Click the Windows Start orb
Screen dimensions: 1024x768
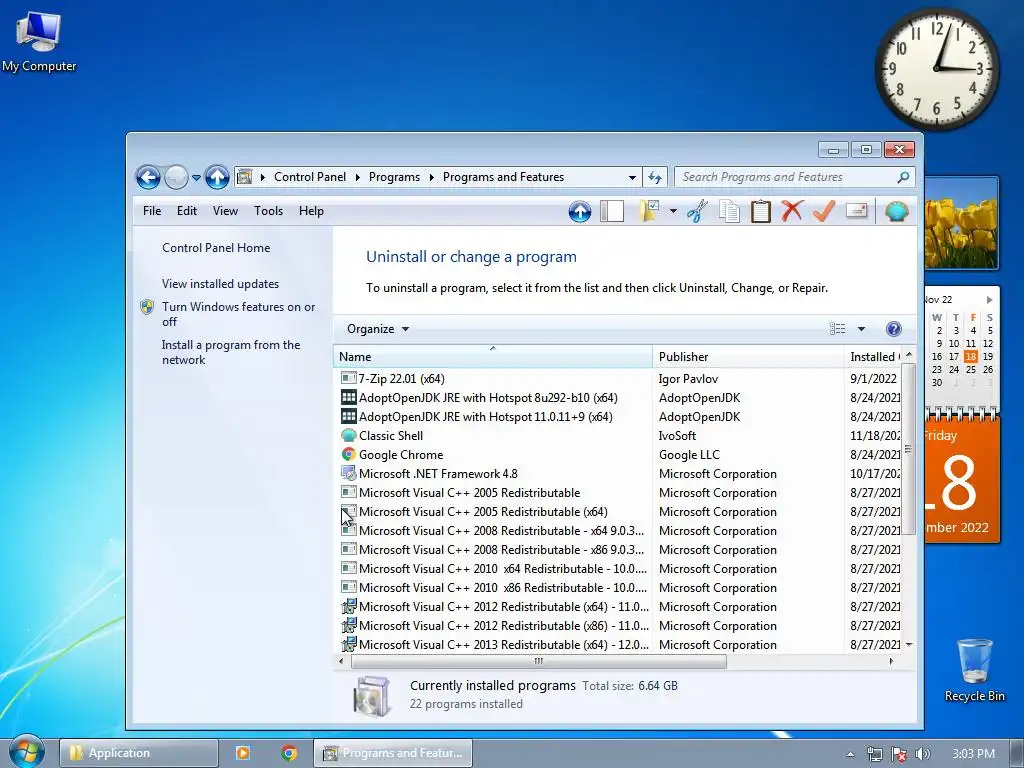(26, 751)
